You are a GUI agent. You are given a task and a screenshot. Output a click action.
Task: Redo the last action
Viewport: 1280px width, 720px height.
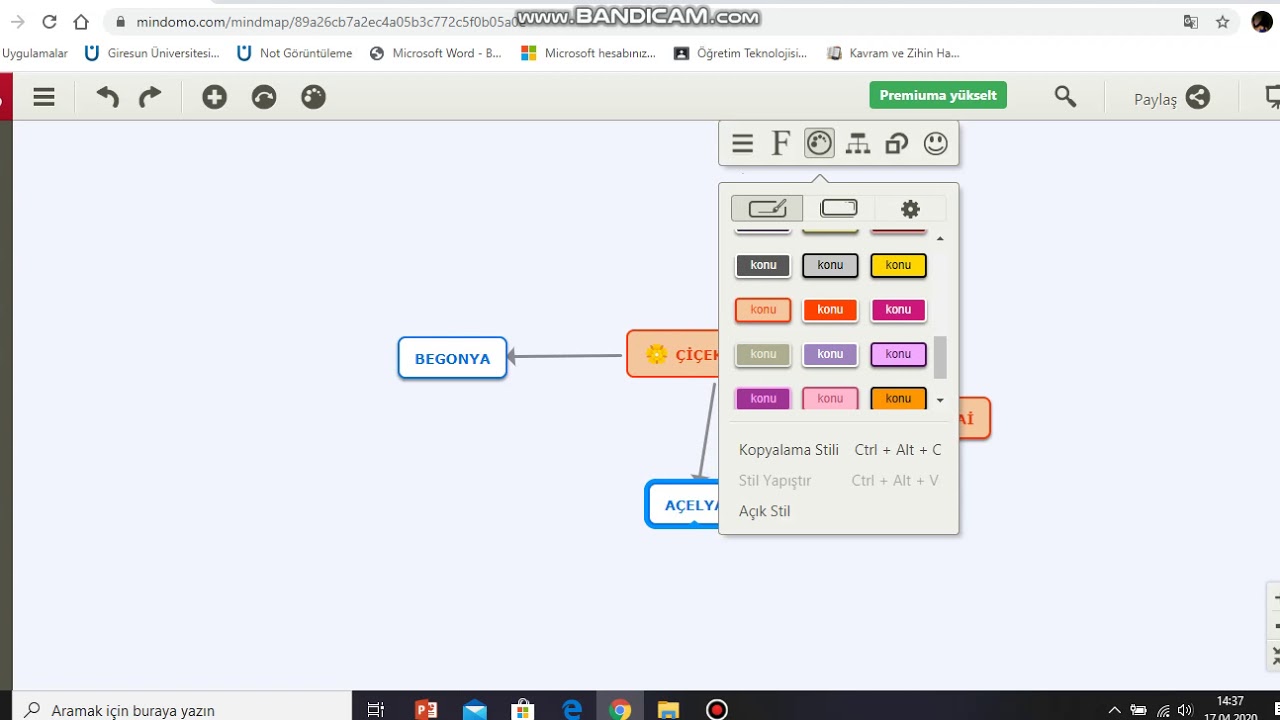(149, 97)
